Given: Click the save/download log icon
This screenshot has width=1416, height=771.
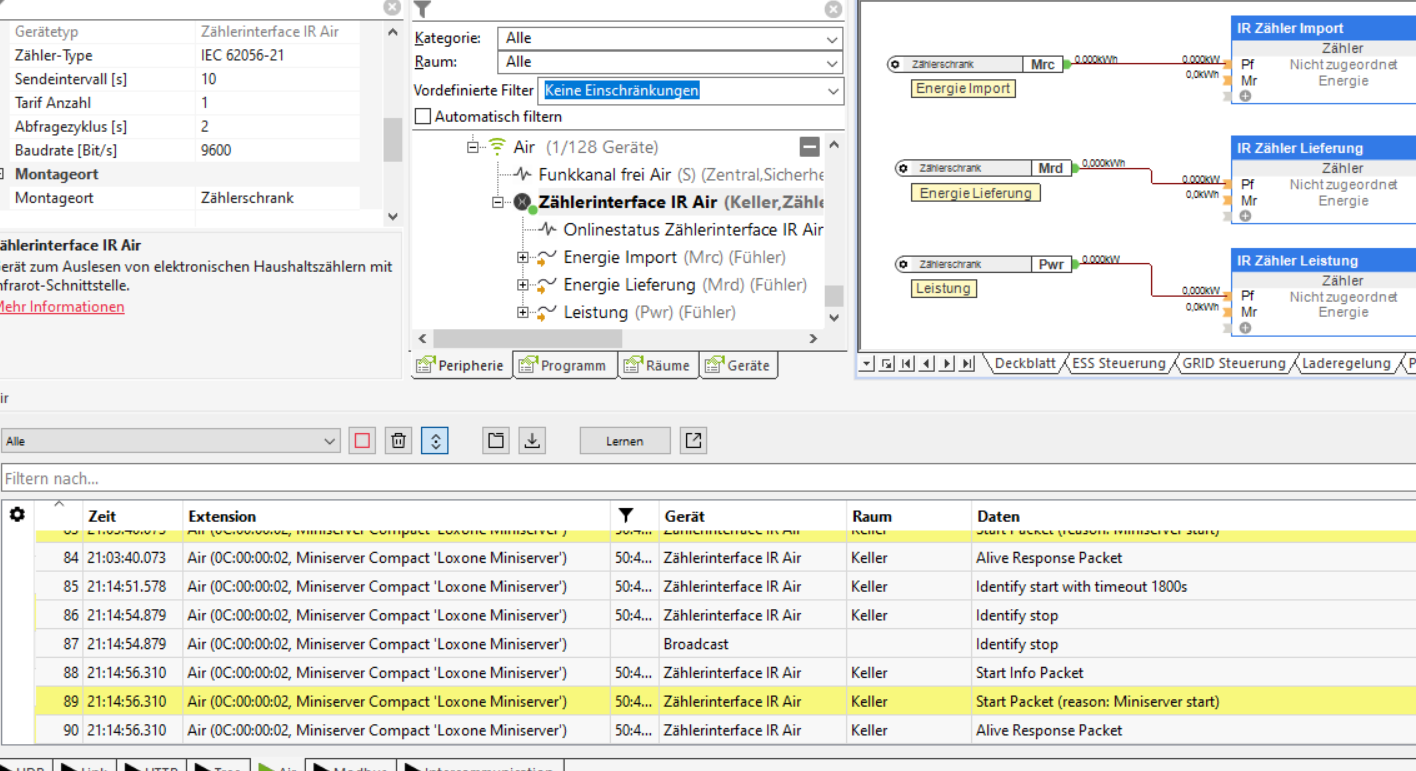Looking at the screenshot, I should (533, 441).
